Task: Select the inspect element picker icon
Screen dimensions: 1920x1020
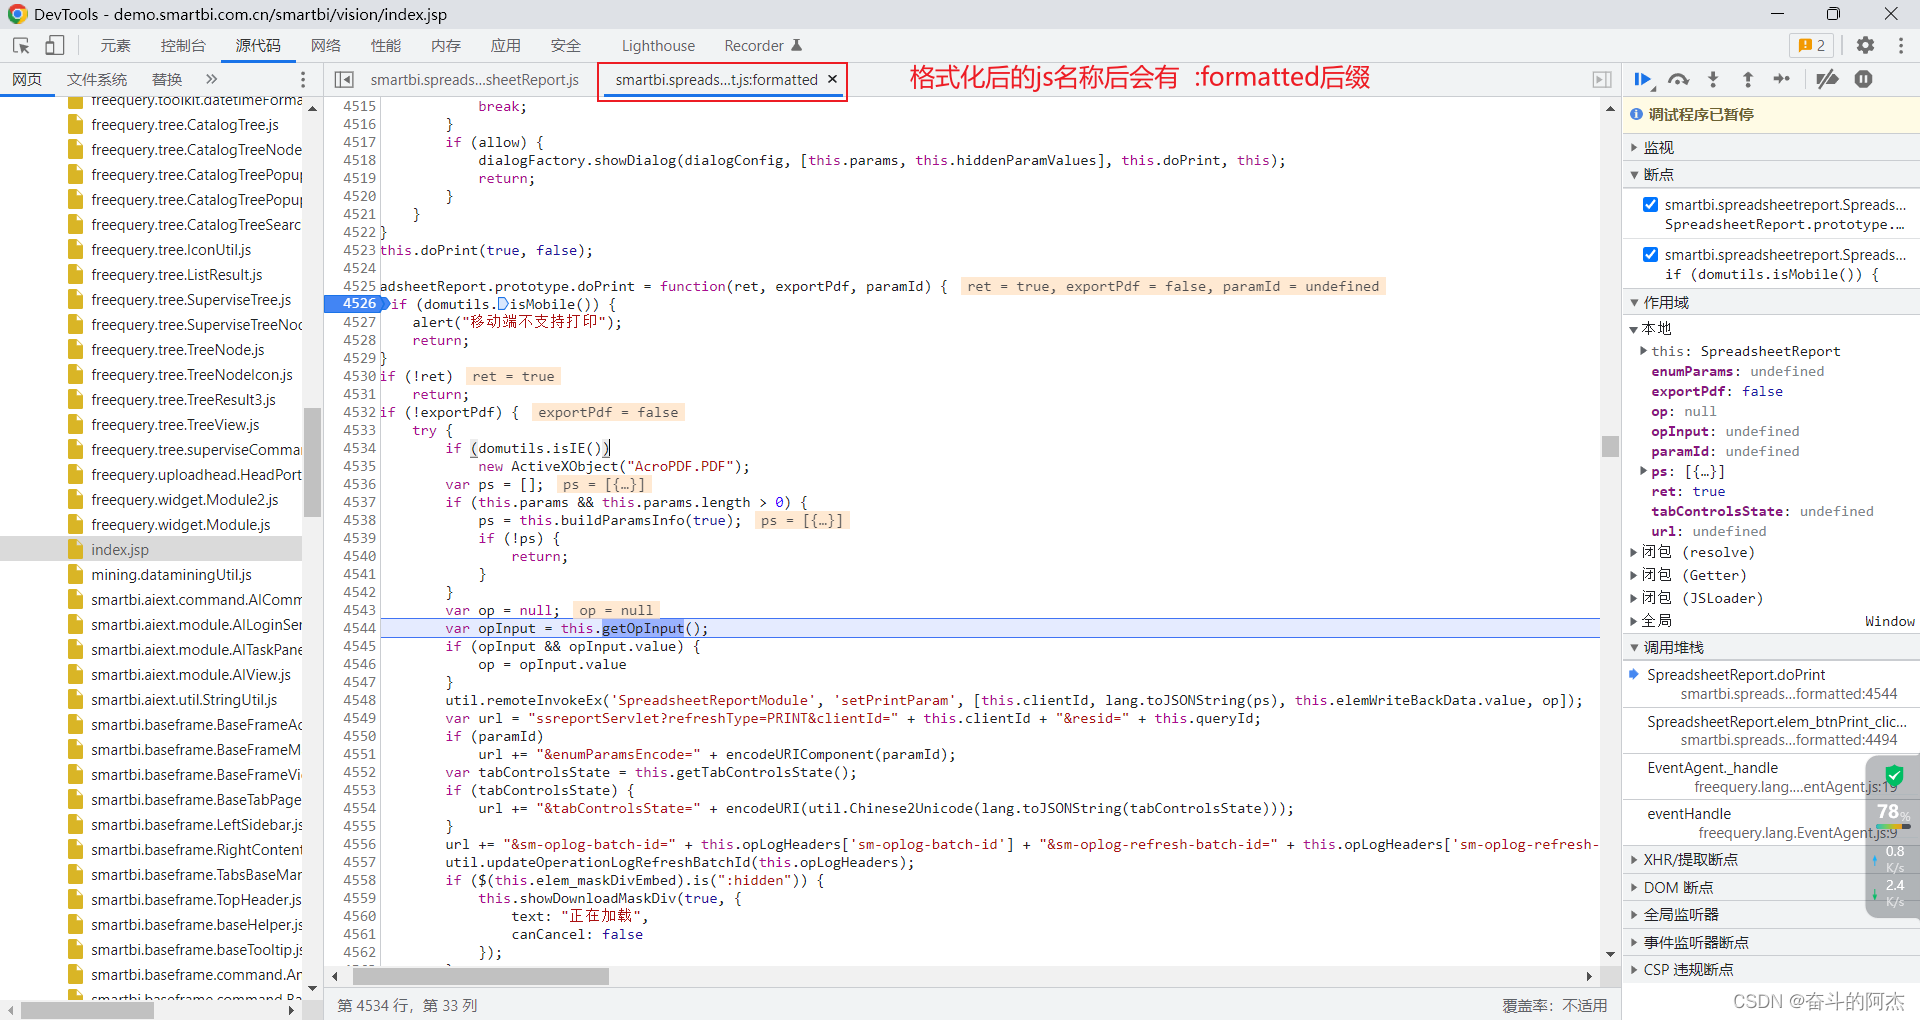Action: pos(21,45)
